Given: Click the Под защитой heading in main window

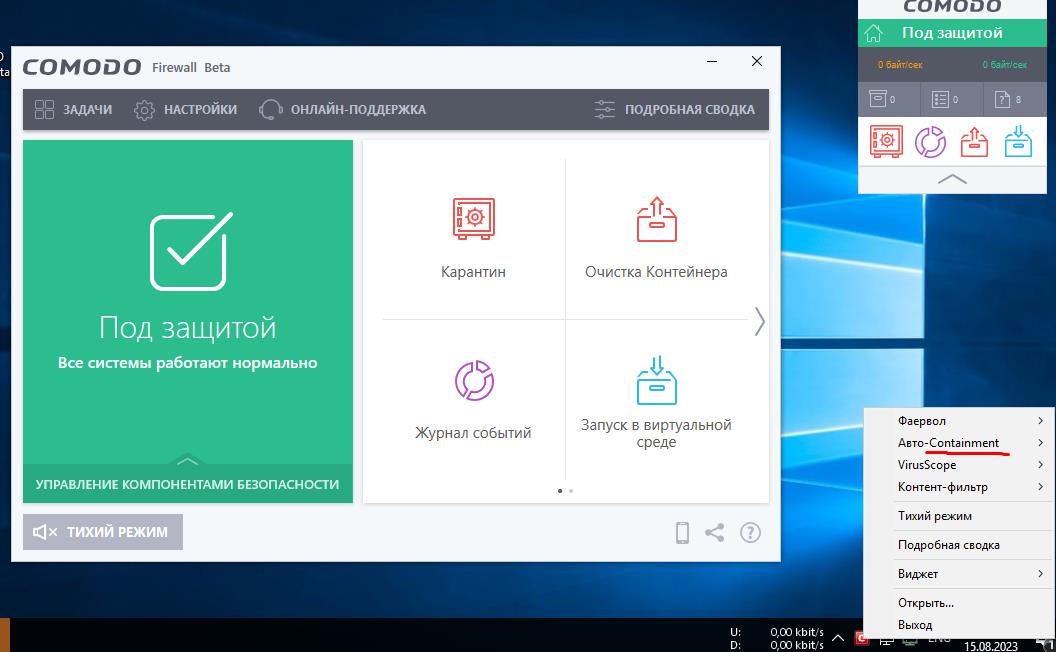Looking at the screenshot, I should pos(187,328).
